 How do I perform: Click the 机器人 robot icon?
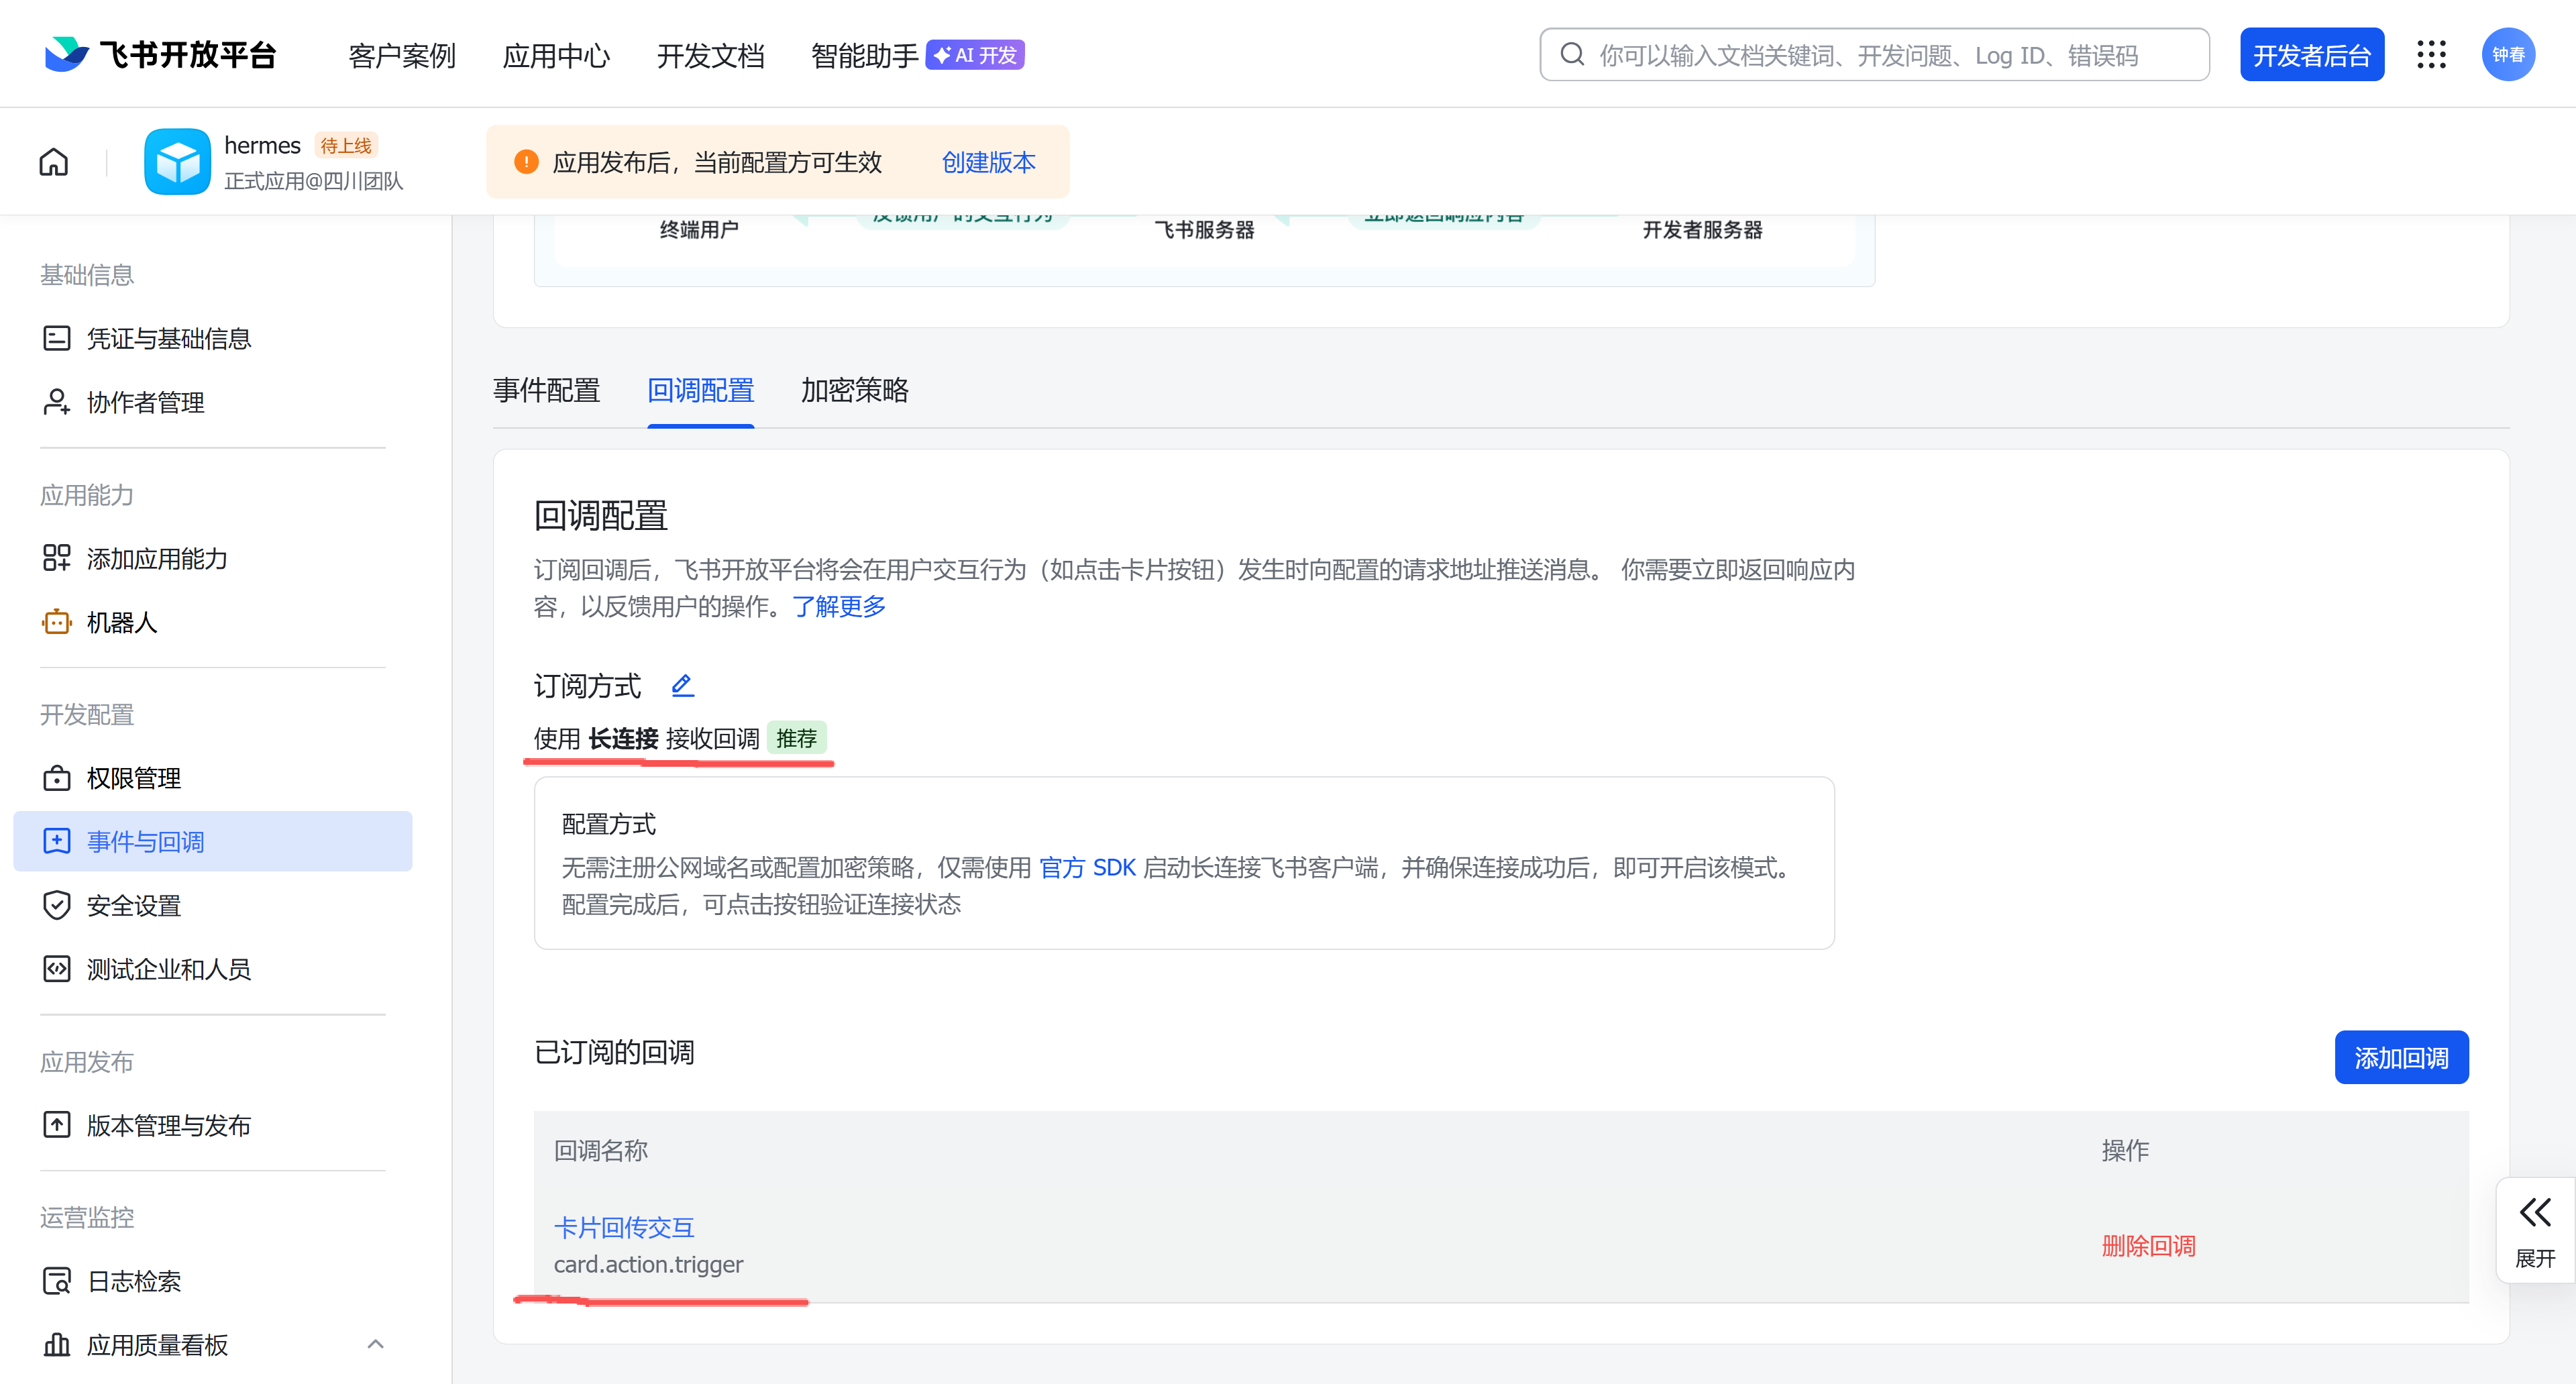57,622
